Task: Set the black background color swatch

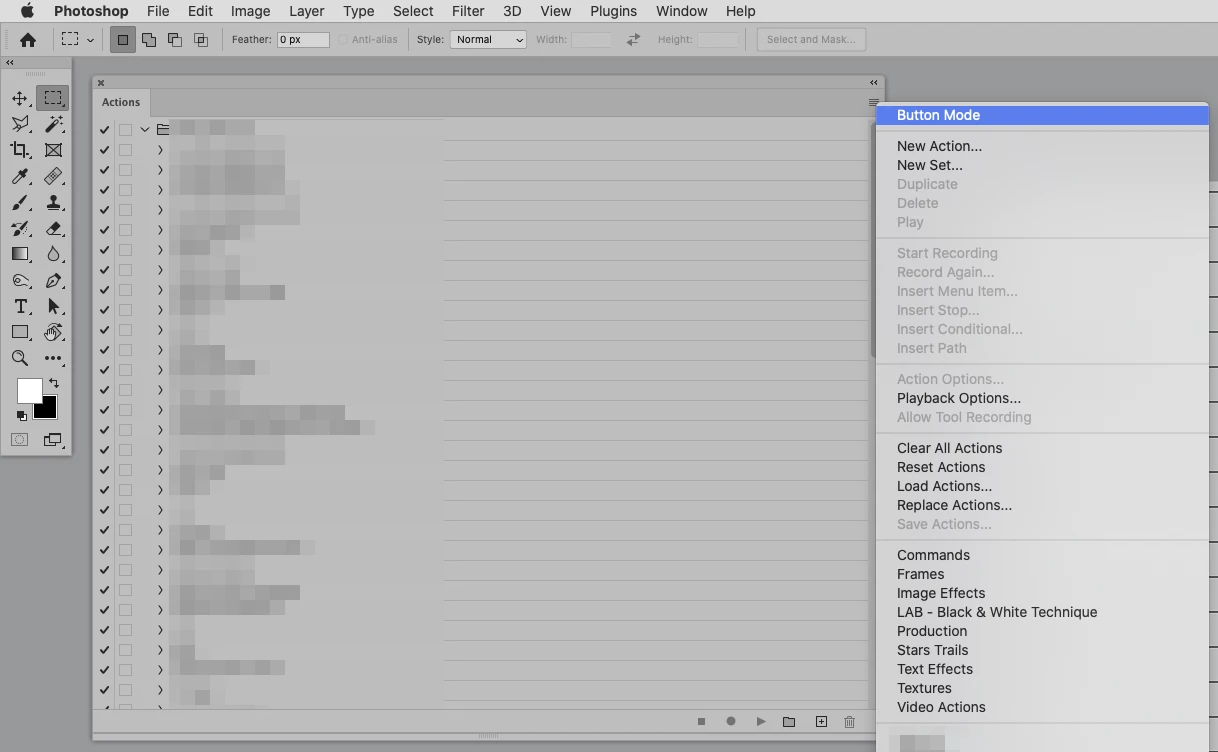Action: coord(47,409)
